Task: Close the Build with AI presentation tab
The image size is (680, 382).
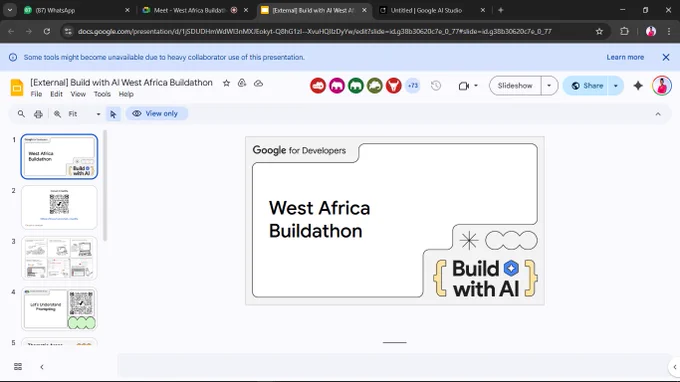Action: click(x=364, y=10)
